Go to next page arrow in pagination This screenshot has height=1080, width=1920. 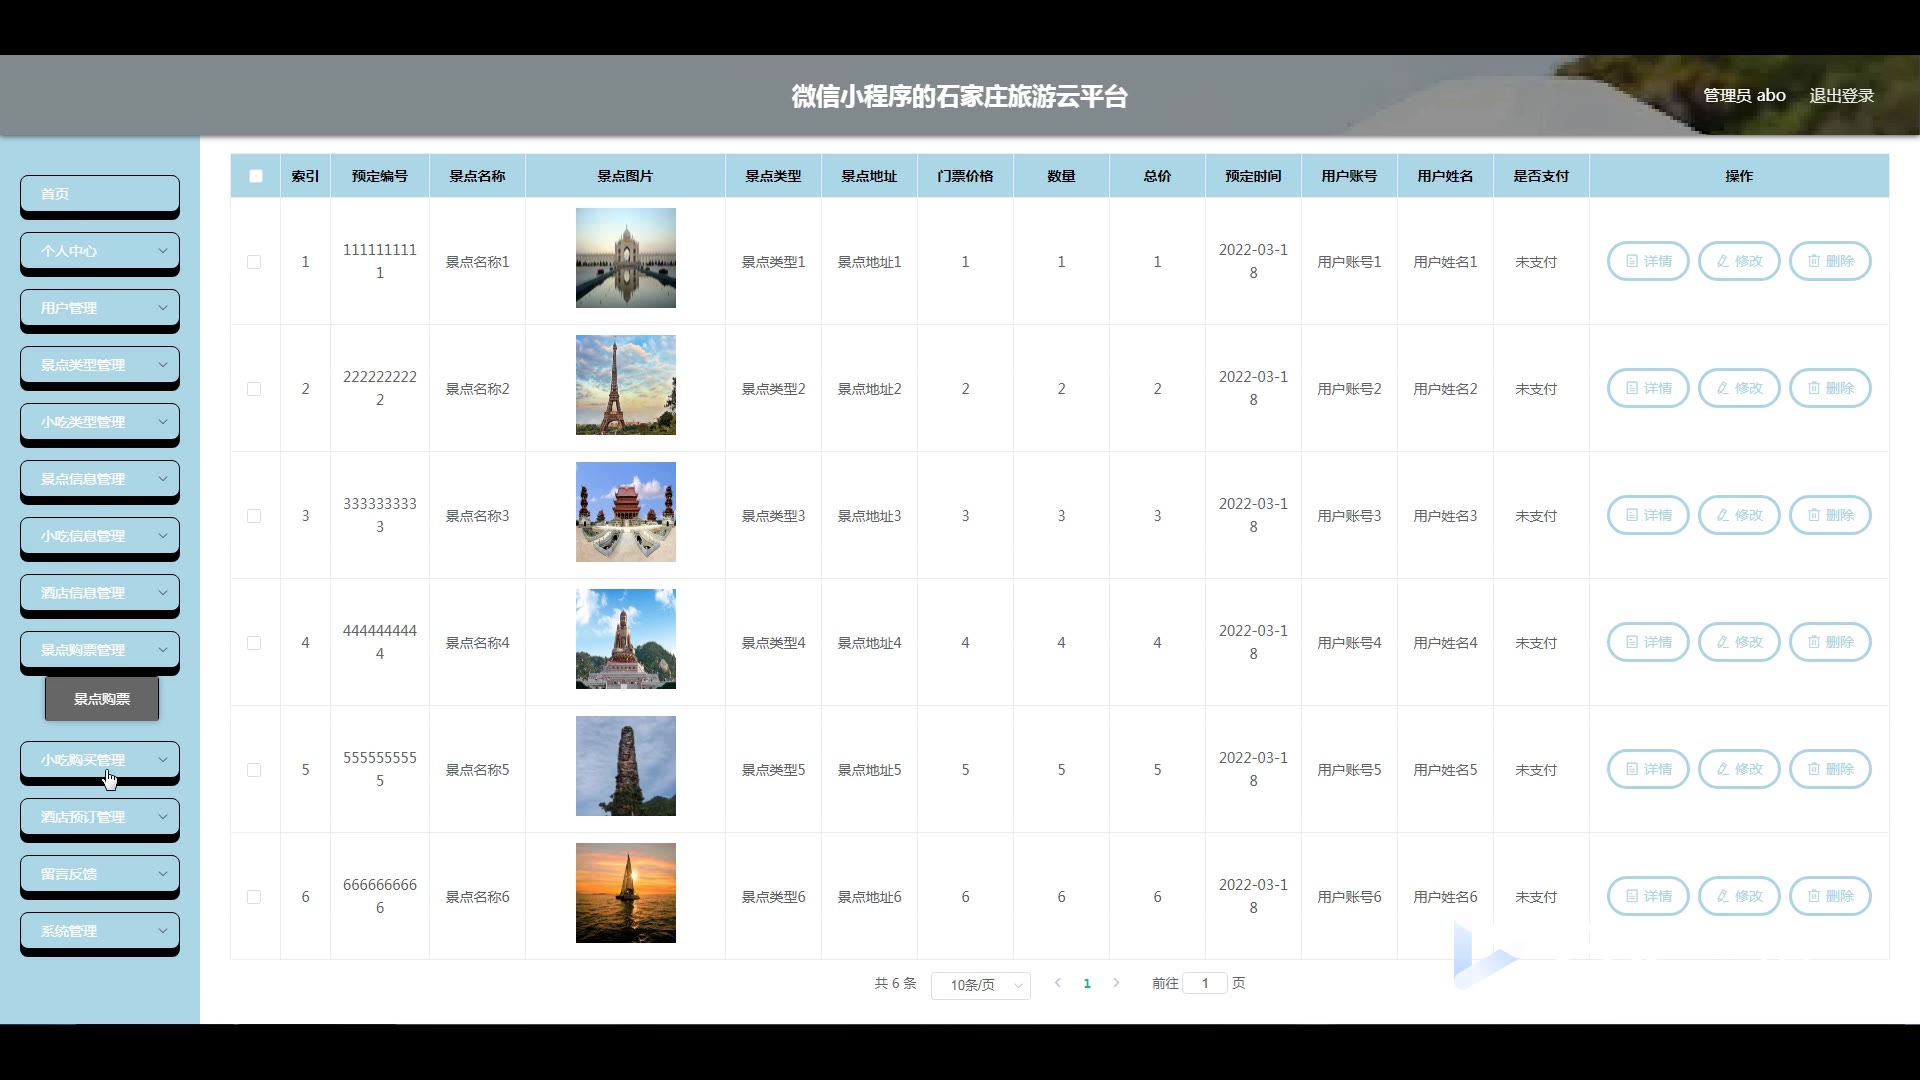click(1116, 983)
